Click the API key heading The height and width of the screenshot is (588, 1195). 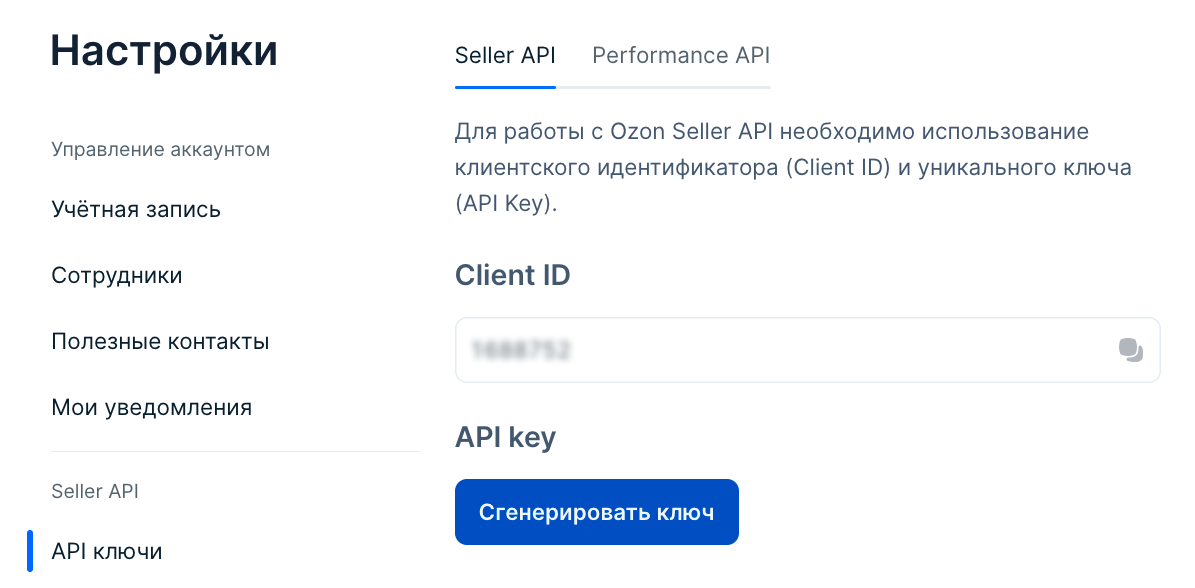coord(505,438)
